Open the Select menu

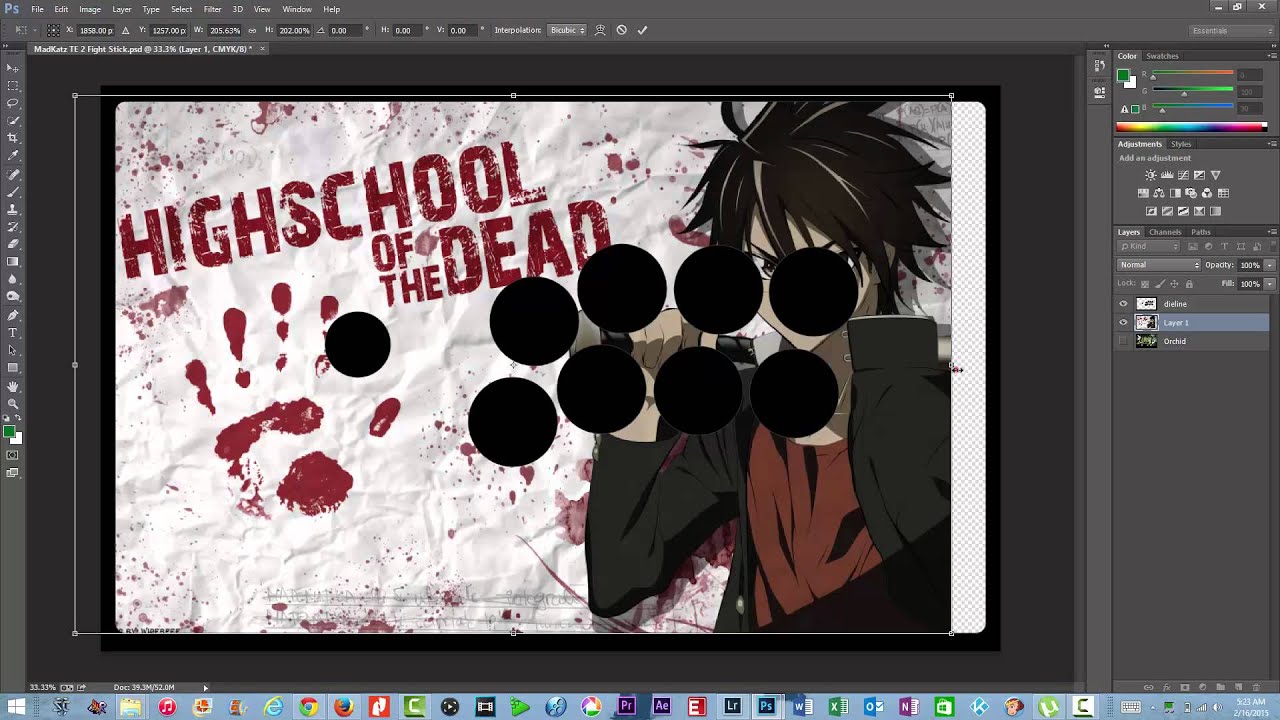click(x=181, y=9)
